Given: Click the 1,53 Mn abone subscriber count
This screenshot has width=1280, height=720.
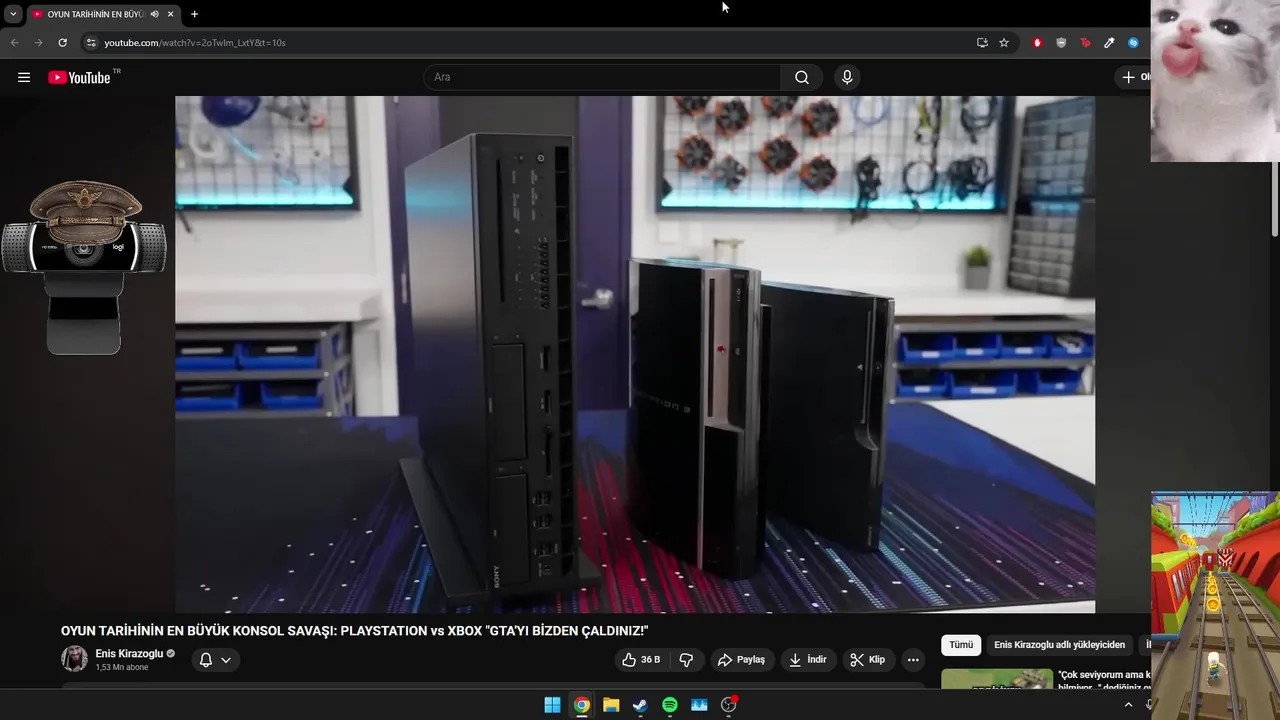Looking at the screenshot, I should click(x=122, y=667).
